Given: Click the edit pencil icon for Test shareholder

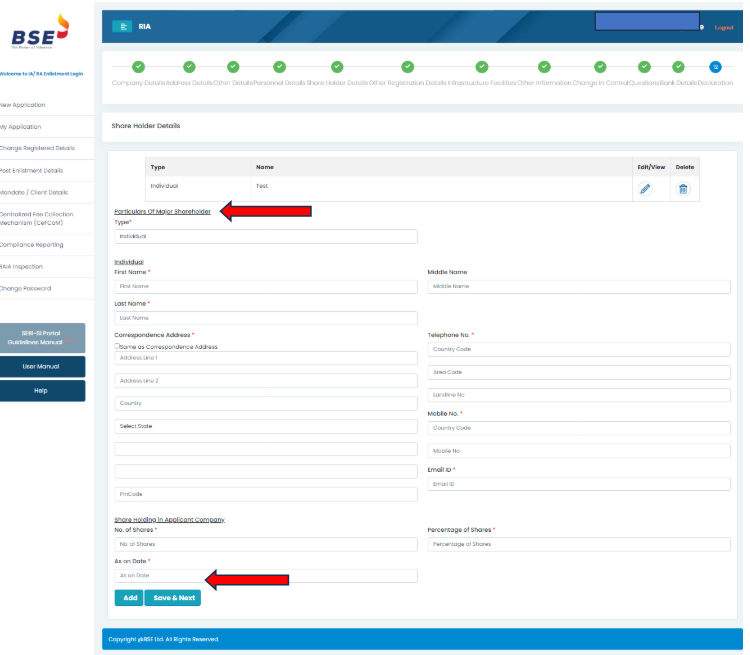Looking at the screenshot, I should click(x=645, y=188).
